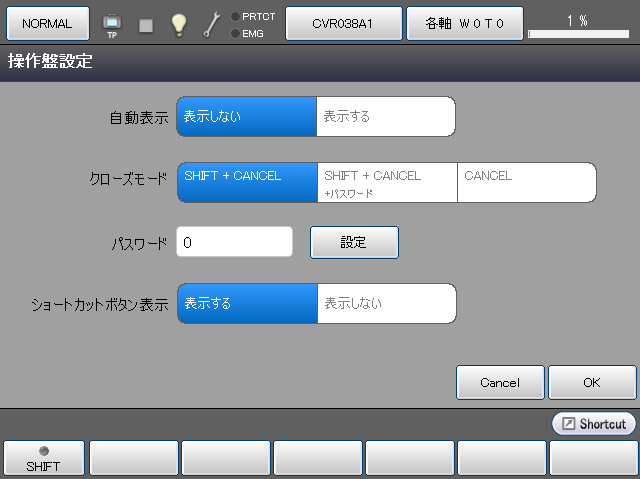Click the wrench maintenance icon
640x479 pixels.
point(212,24)
